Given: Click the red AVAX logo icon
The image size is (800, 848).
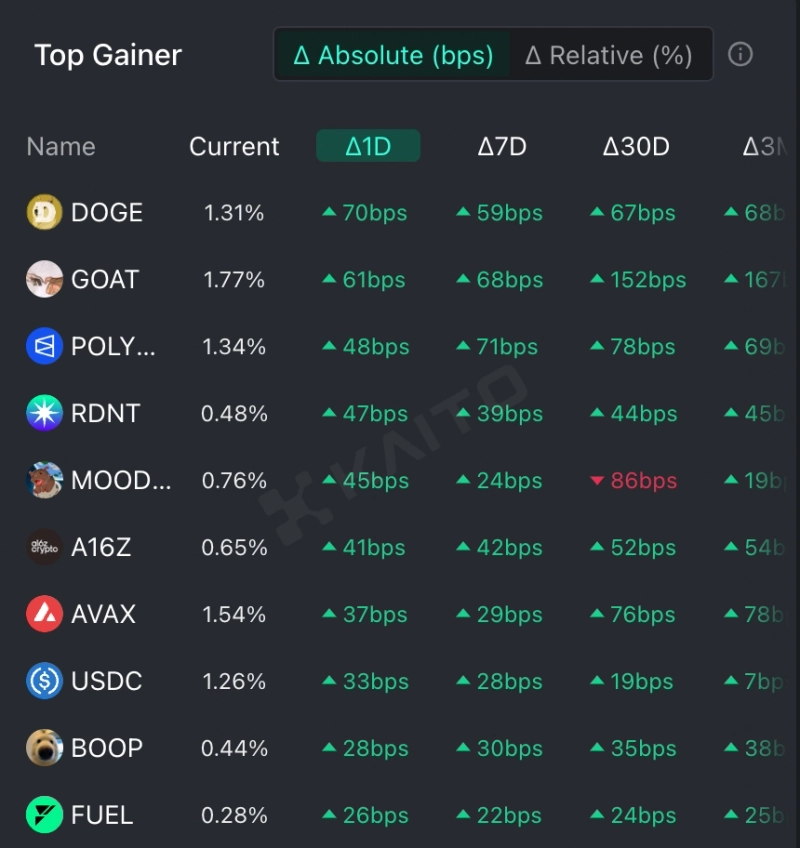Looking at the screenshot, I should coord(44,615).
